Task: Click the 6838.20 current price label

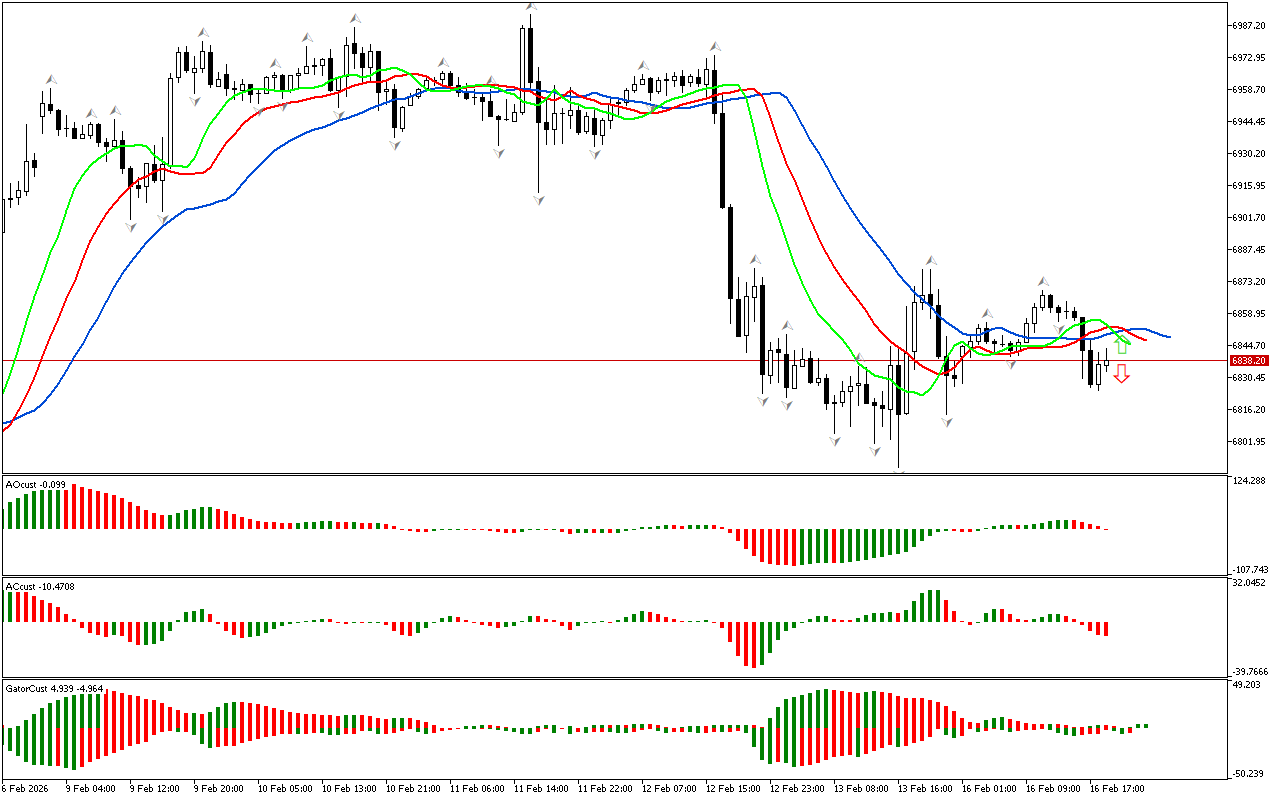Action: click(1250, 360)
